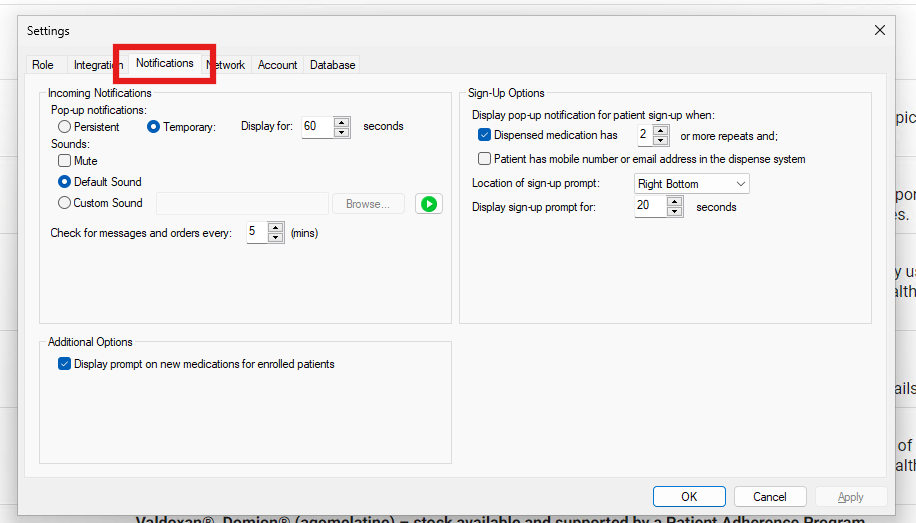Screen dimensions: 916x523
Task: Click Browse for custom sound file
Action: pos(368,204)
